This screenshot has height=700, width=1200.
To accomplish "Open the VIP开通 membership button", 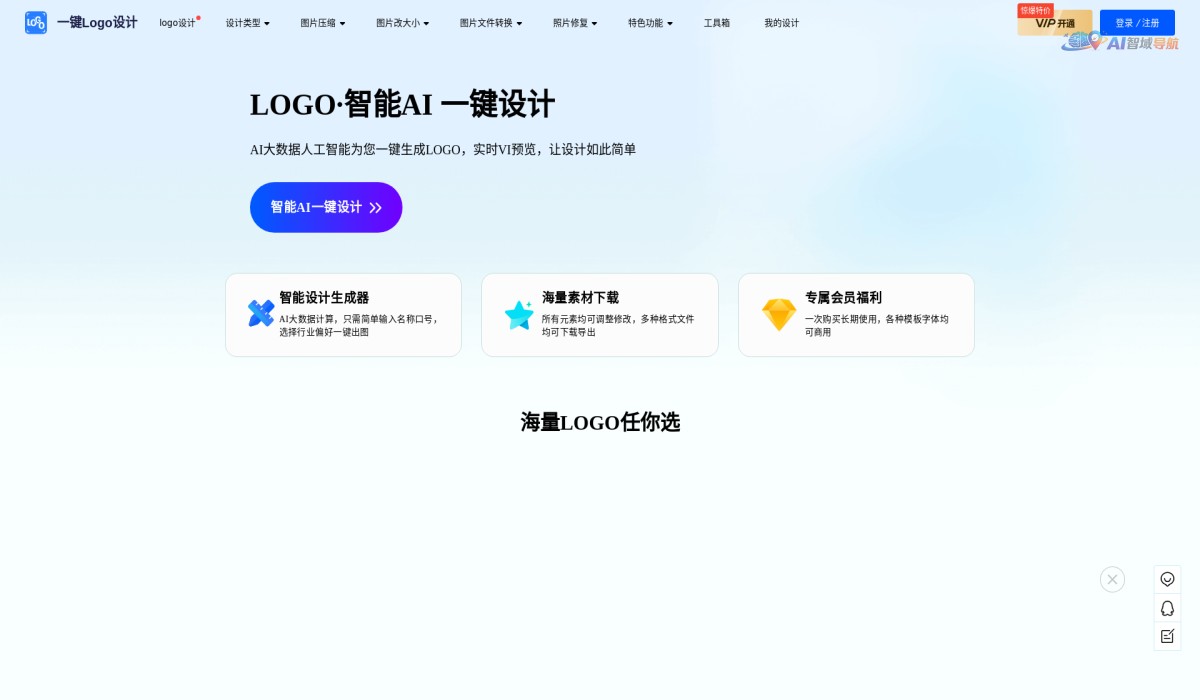I will click(1055, 24).
